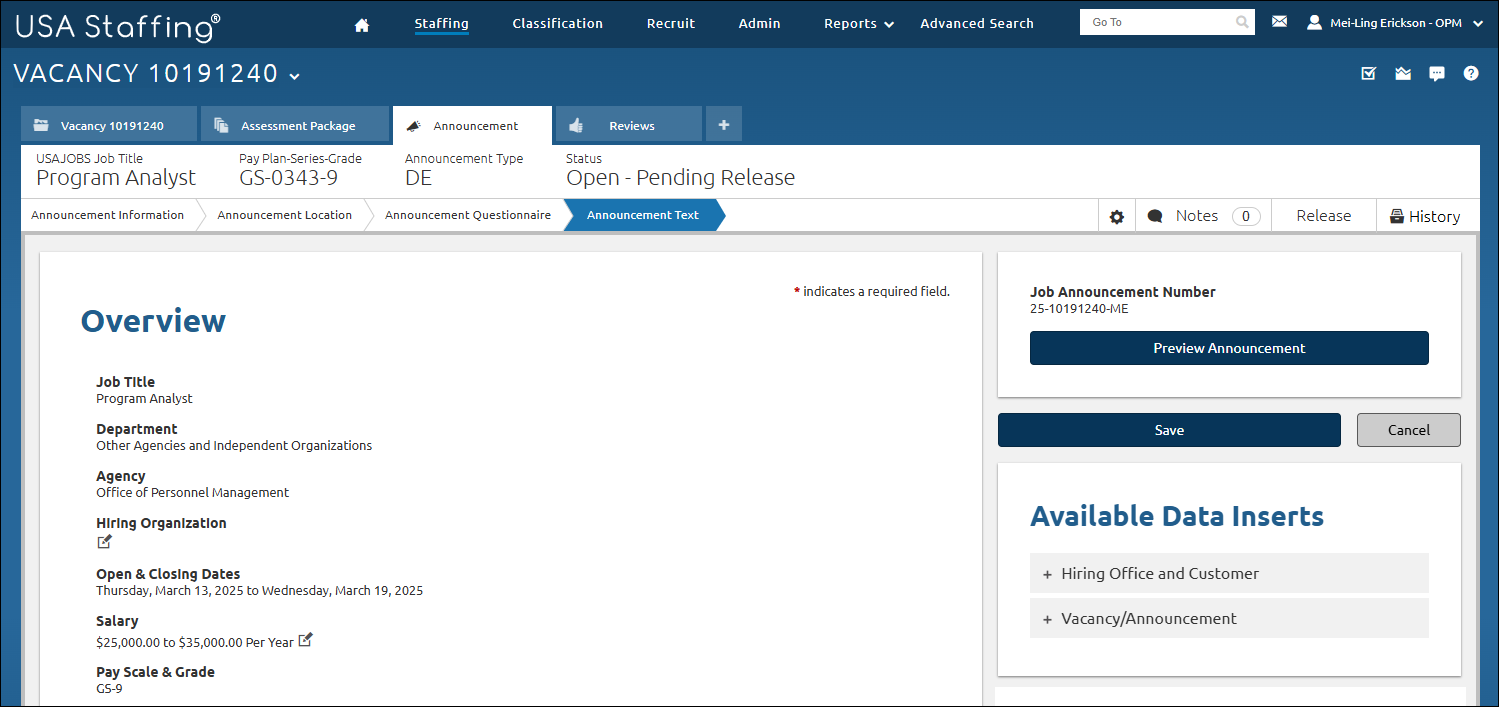Open the Vacancy 10191240 title dropdown chevron

coord(294,76)
